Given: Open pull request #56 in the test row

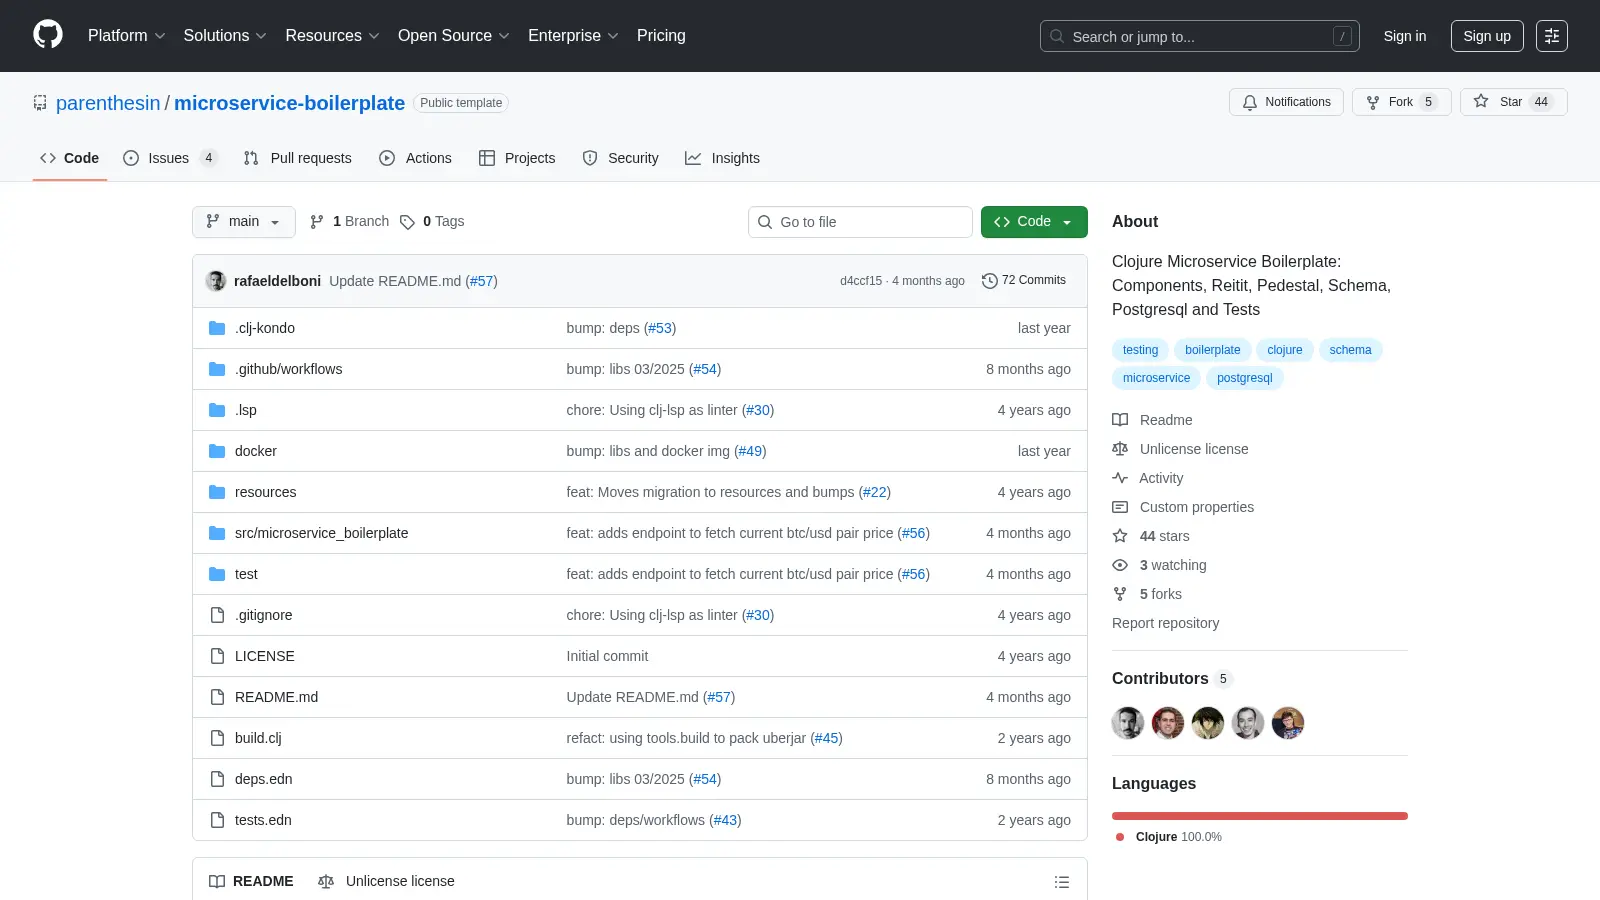Looking at the screenshot, I should coord(914,574).
